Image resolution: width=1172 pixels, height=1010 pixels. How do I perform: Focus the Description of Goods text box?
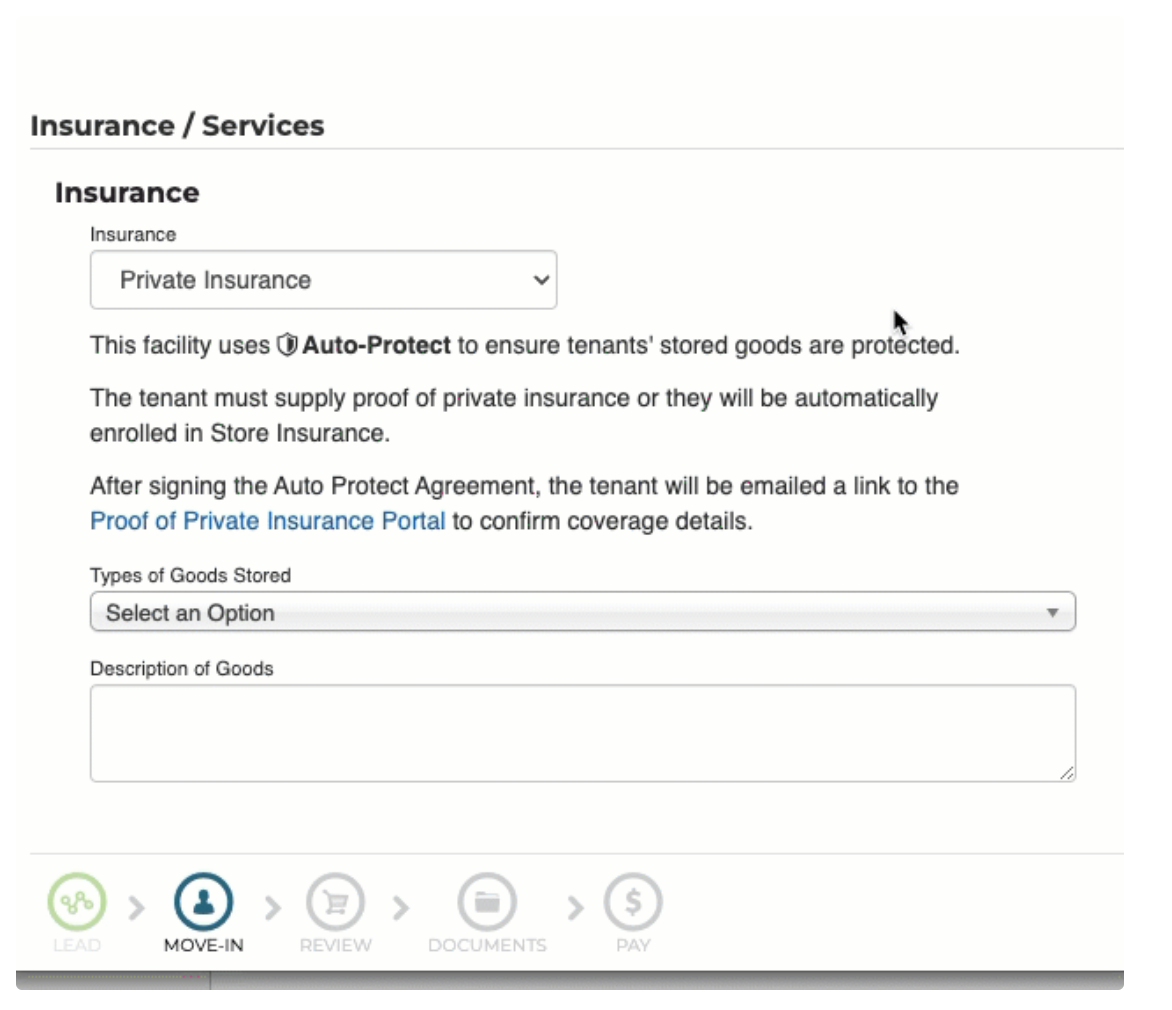pyautogui.click(x=582, y=732)
